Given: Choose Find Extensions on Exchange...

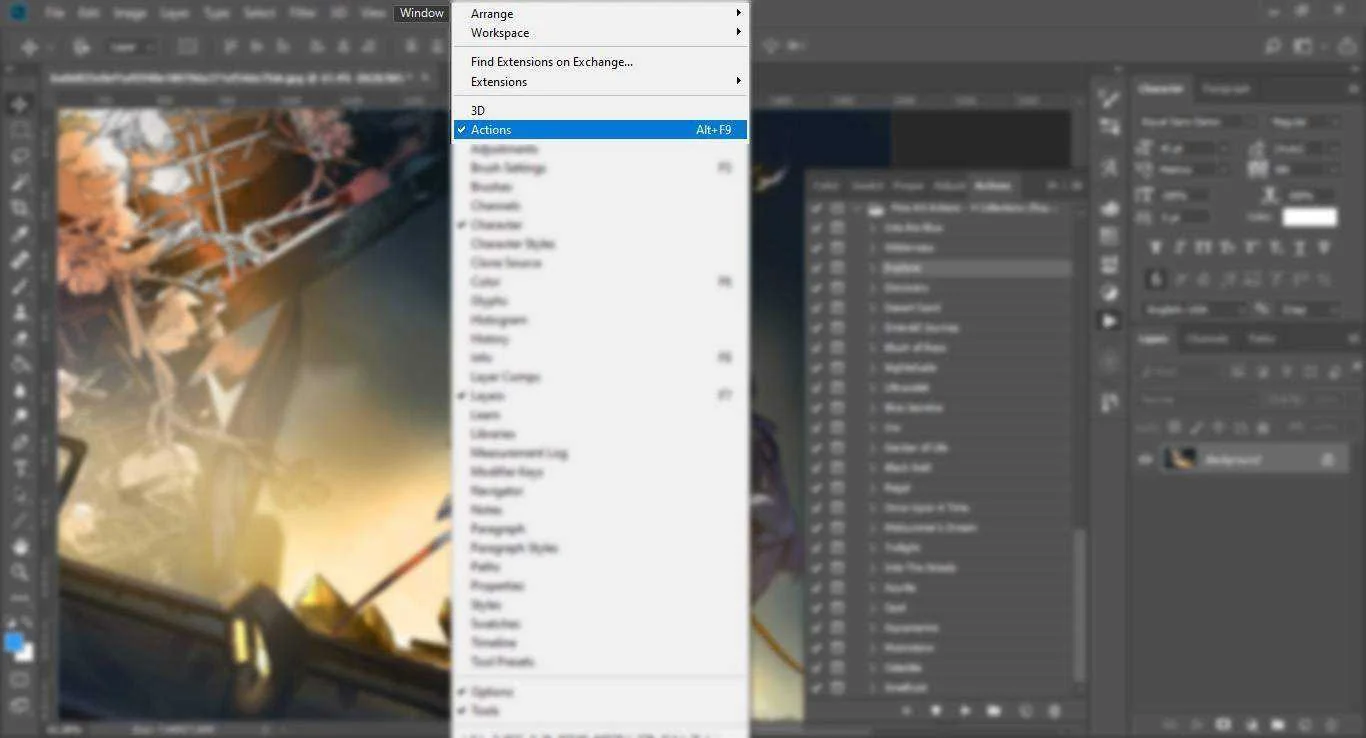Looking at the screenshot, I should (600, 62).
